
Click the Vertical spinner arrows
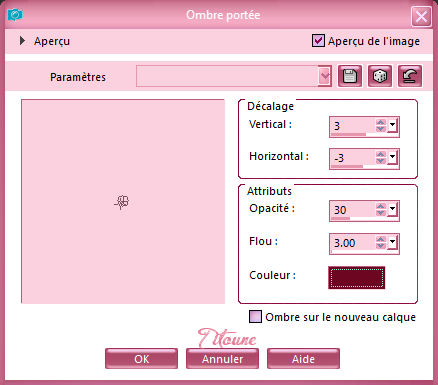[x=381, y=125]
